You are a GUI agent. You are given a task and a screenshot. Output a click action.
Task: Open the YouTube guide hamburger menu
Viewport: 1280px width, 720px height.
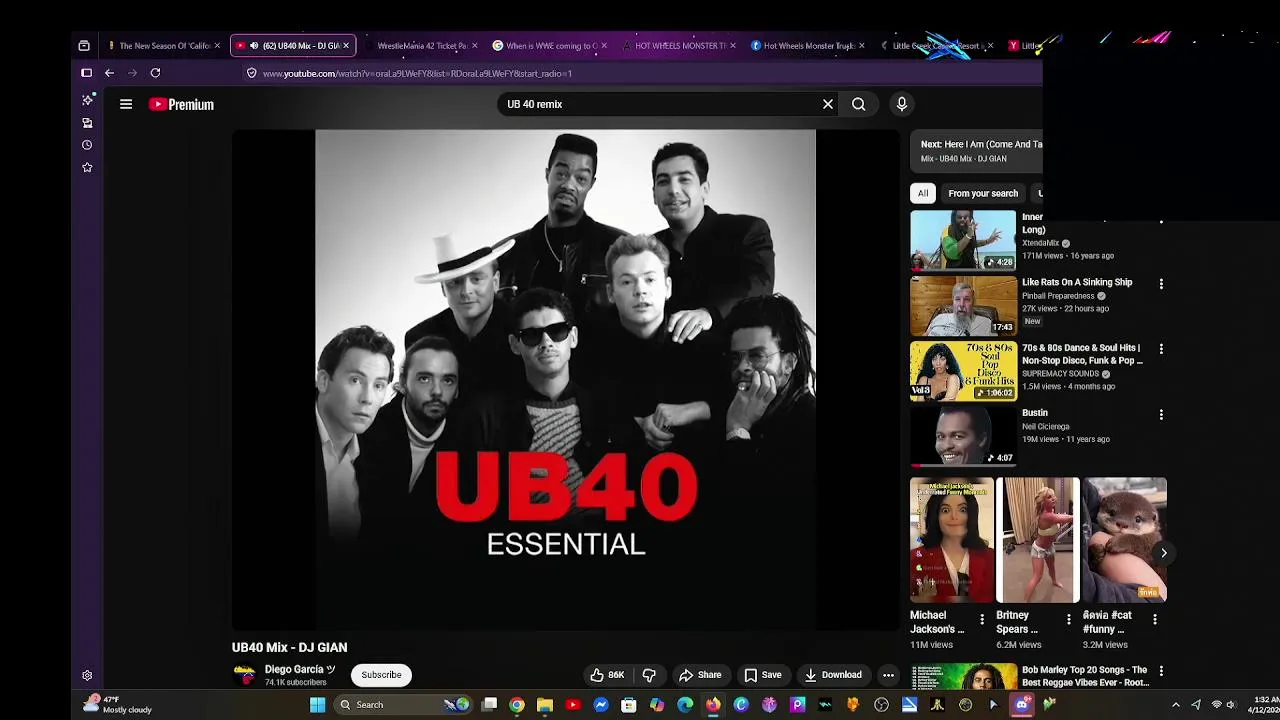(x=126, y=104)
